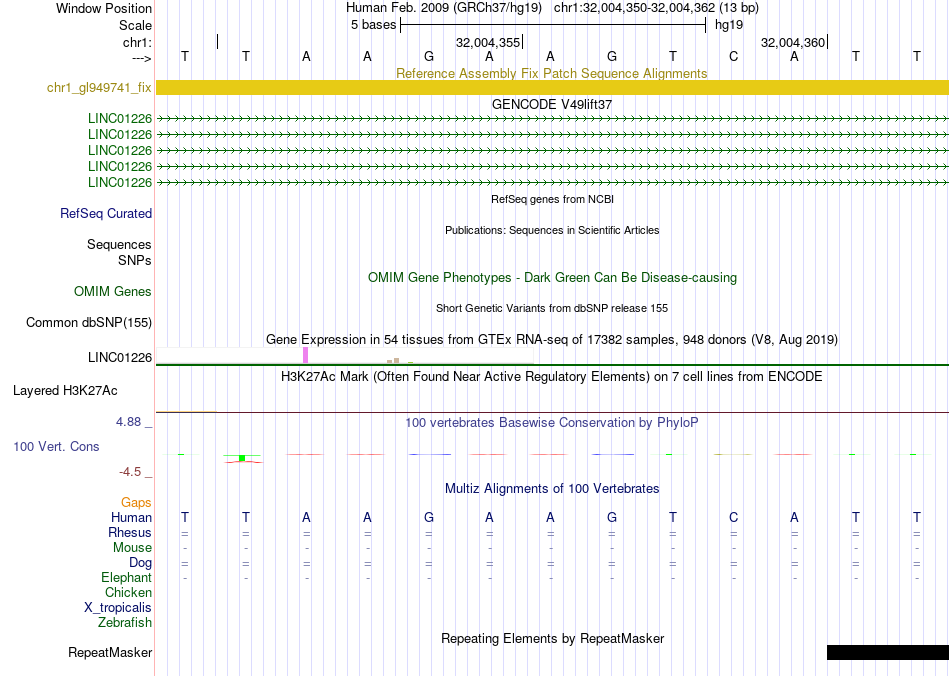
Task: Click the magenta bar in the GTEx expression chart
Action: pos(305,355)
